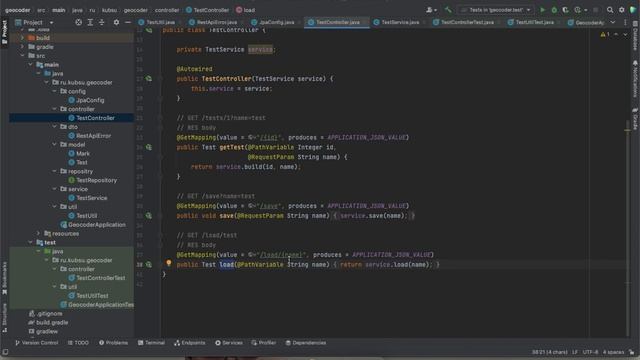640x360 pixels.
Task: Click gutter icon next to load method
Action: tap(149, 264)
